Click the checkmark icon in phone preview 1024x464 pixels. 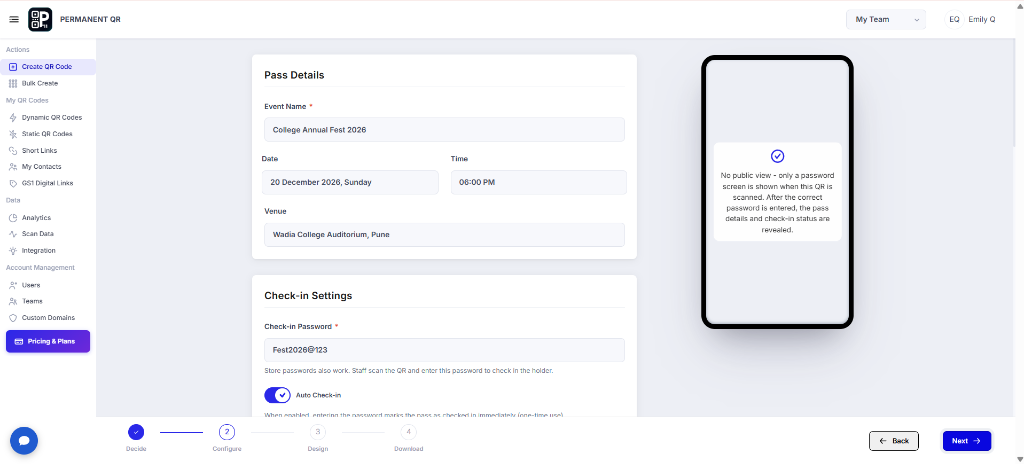[777, 156]
